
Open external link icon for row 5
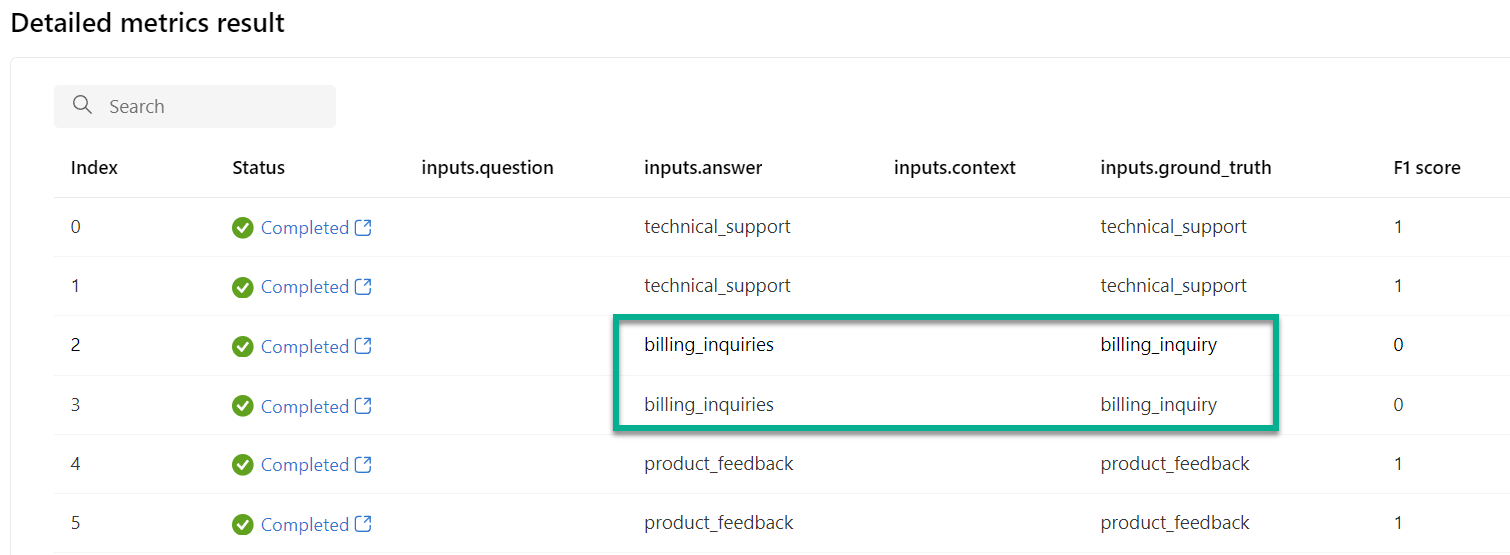(363, 524)
